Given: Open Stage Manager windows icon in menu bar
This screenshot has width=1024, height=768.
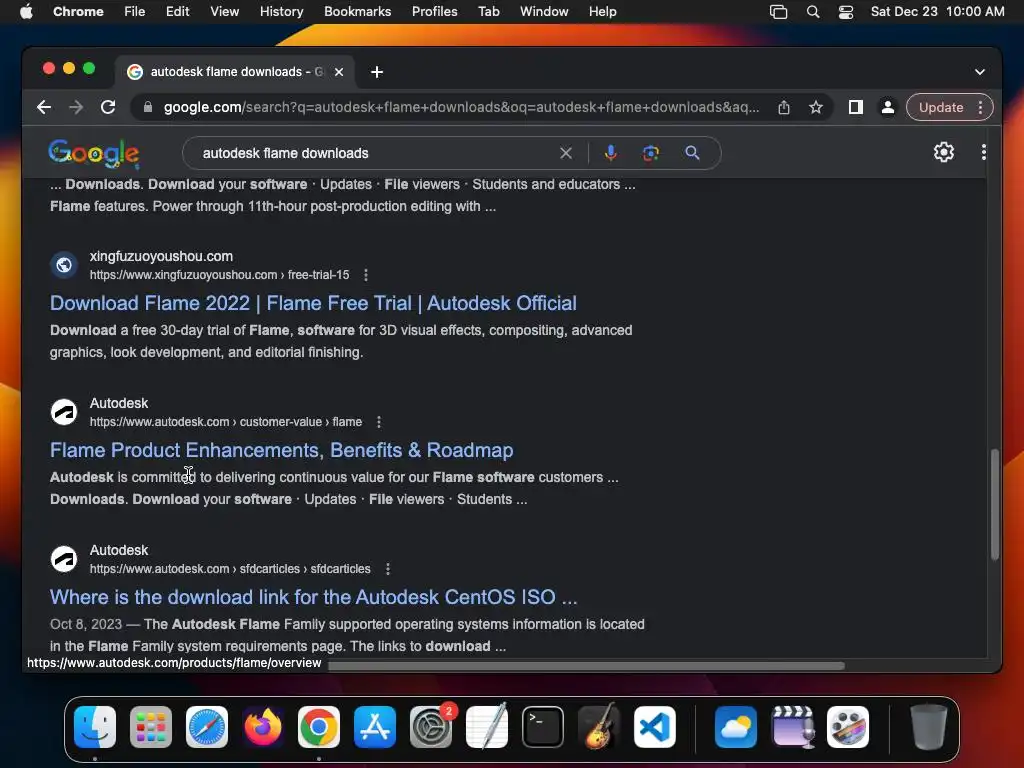Looking at the screenshot, I should click(778, 11).
